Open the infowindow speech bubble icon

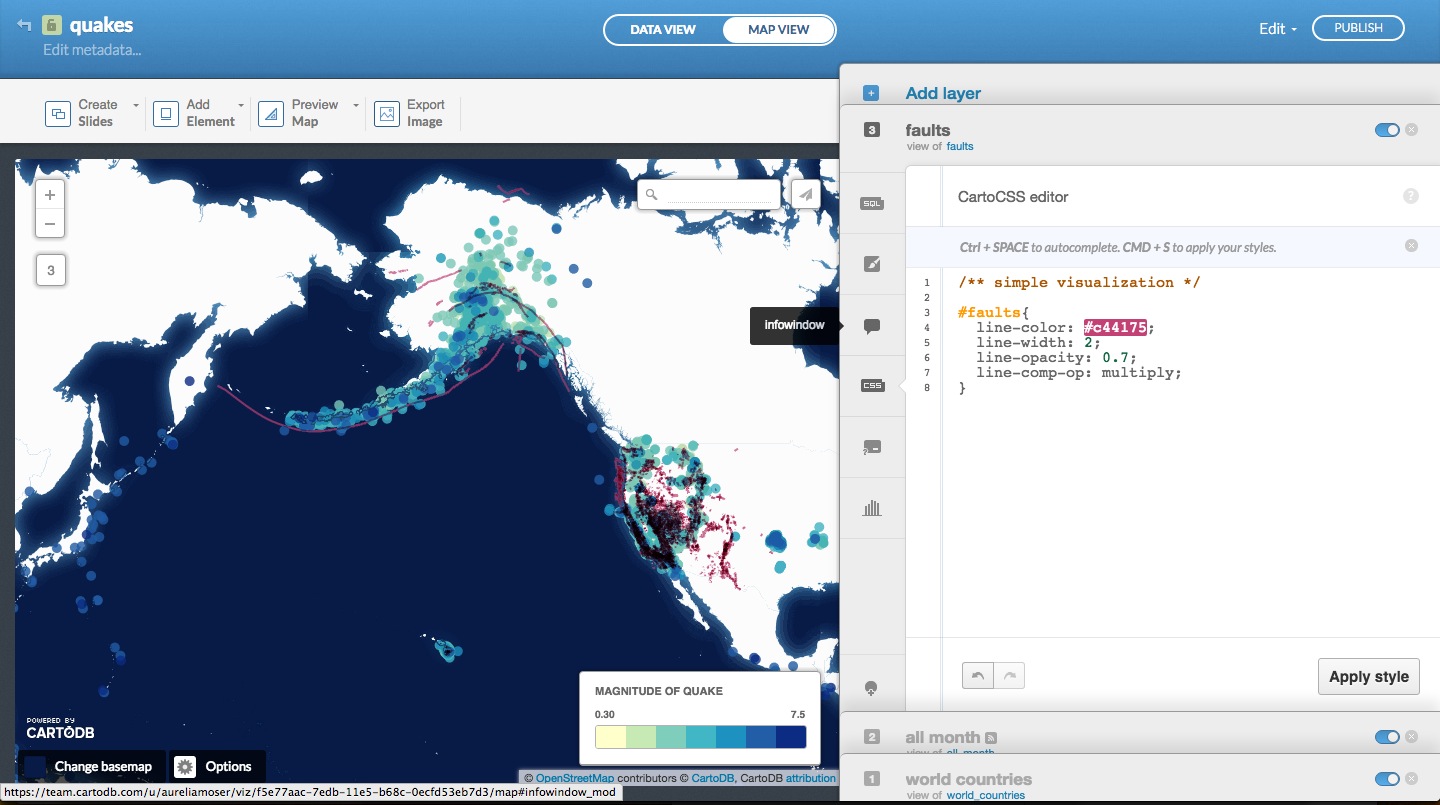click(872, 326)
